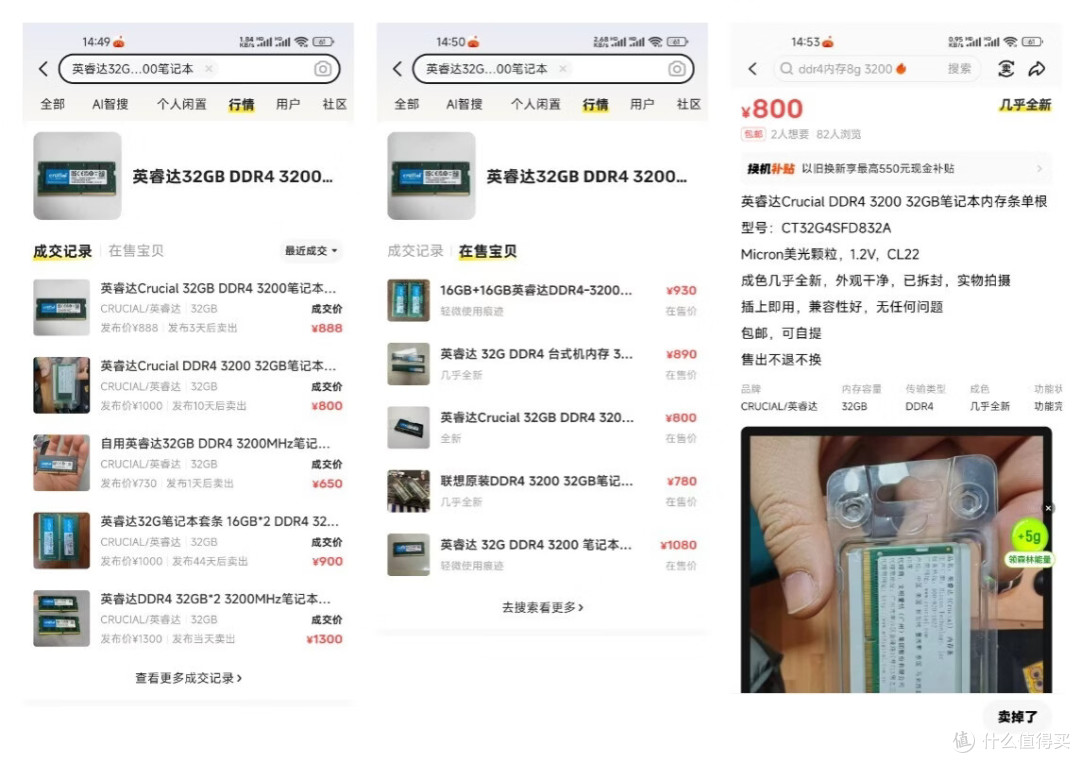Open large memory stick photo in listing

tap(896, 560)
